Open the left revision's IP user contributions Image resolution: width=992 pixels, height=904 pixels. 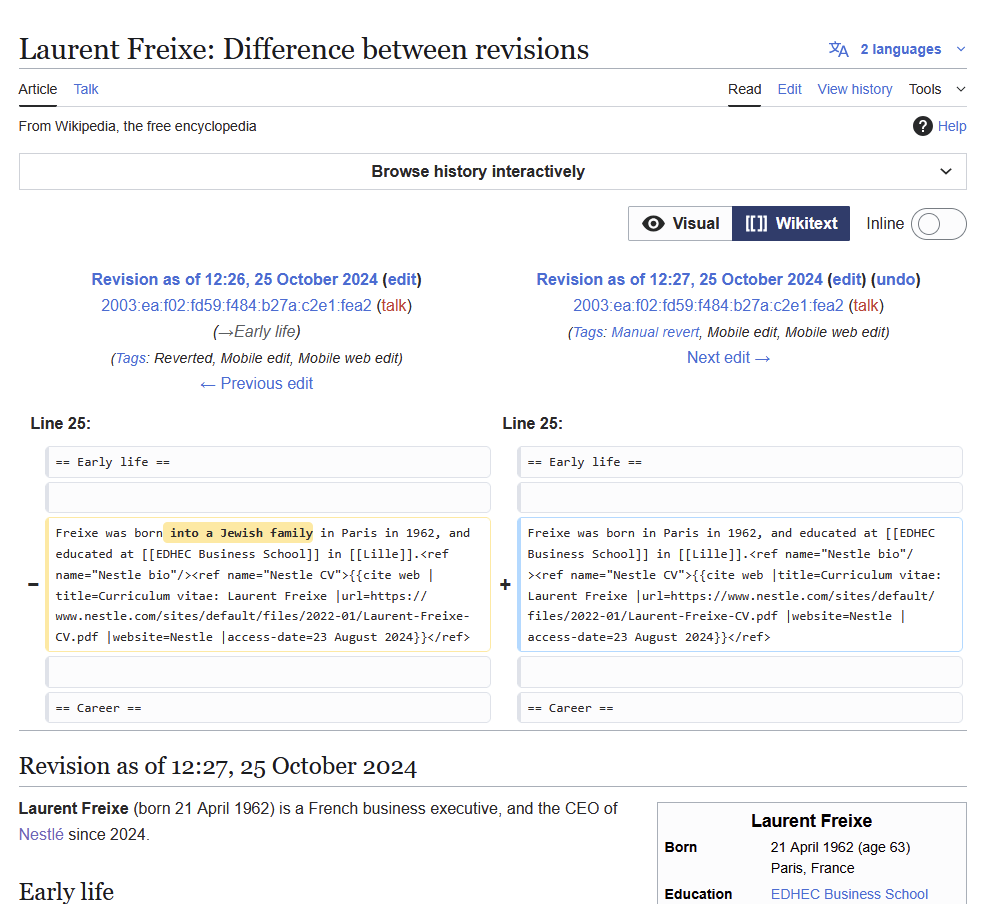coord(236,306)
